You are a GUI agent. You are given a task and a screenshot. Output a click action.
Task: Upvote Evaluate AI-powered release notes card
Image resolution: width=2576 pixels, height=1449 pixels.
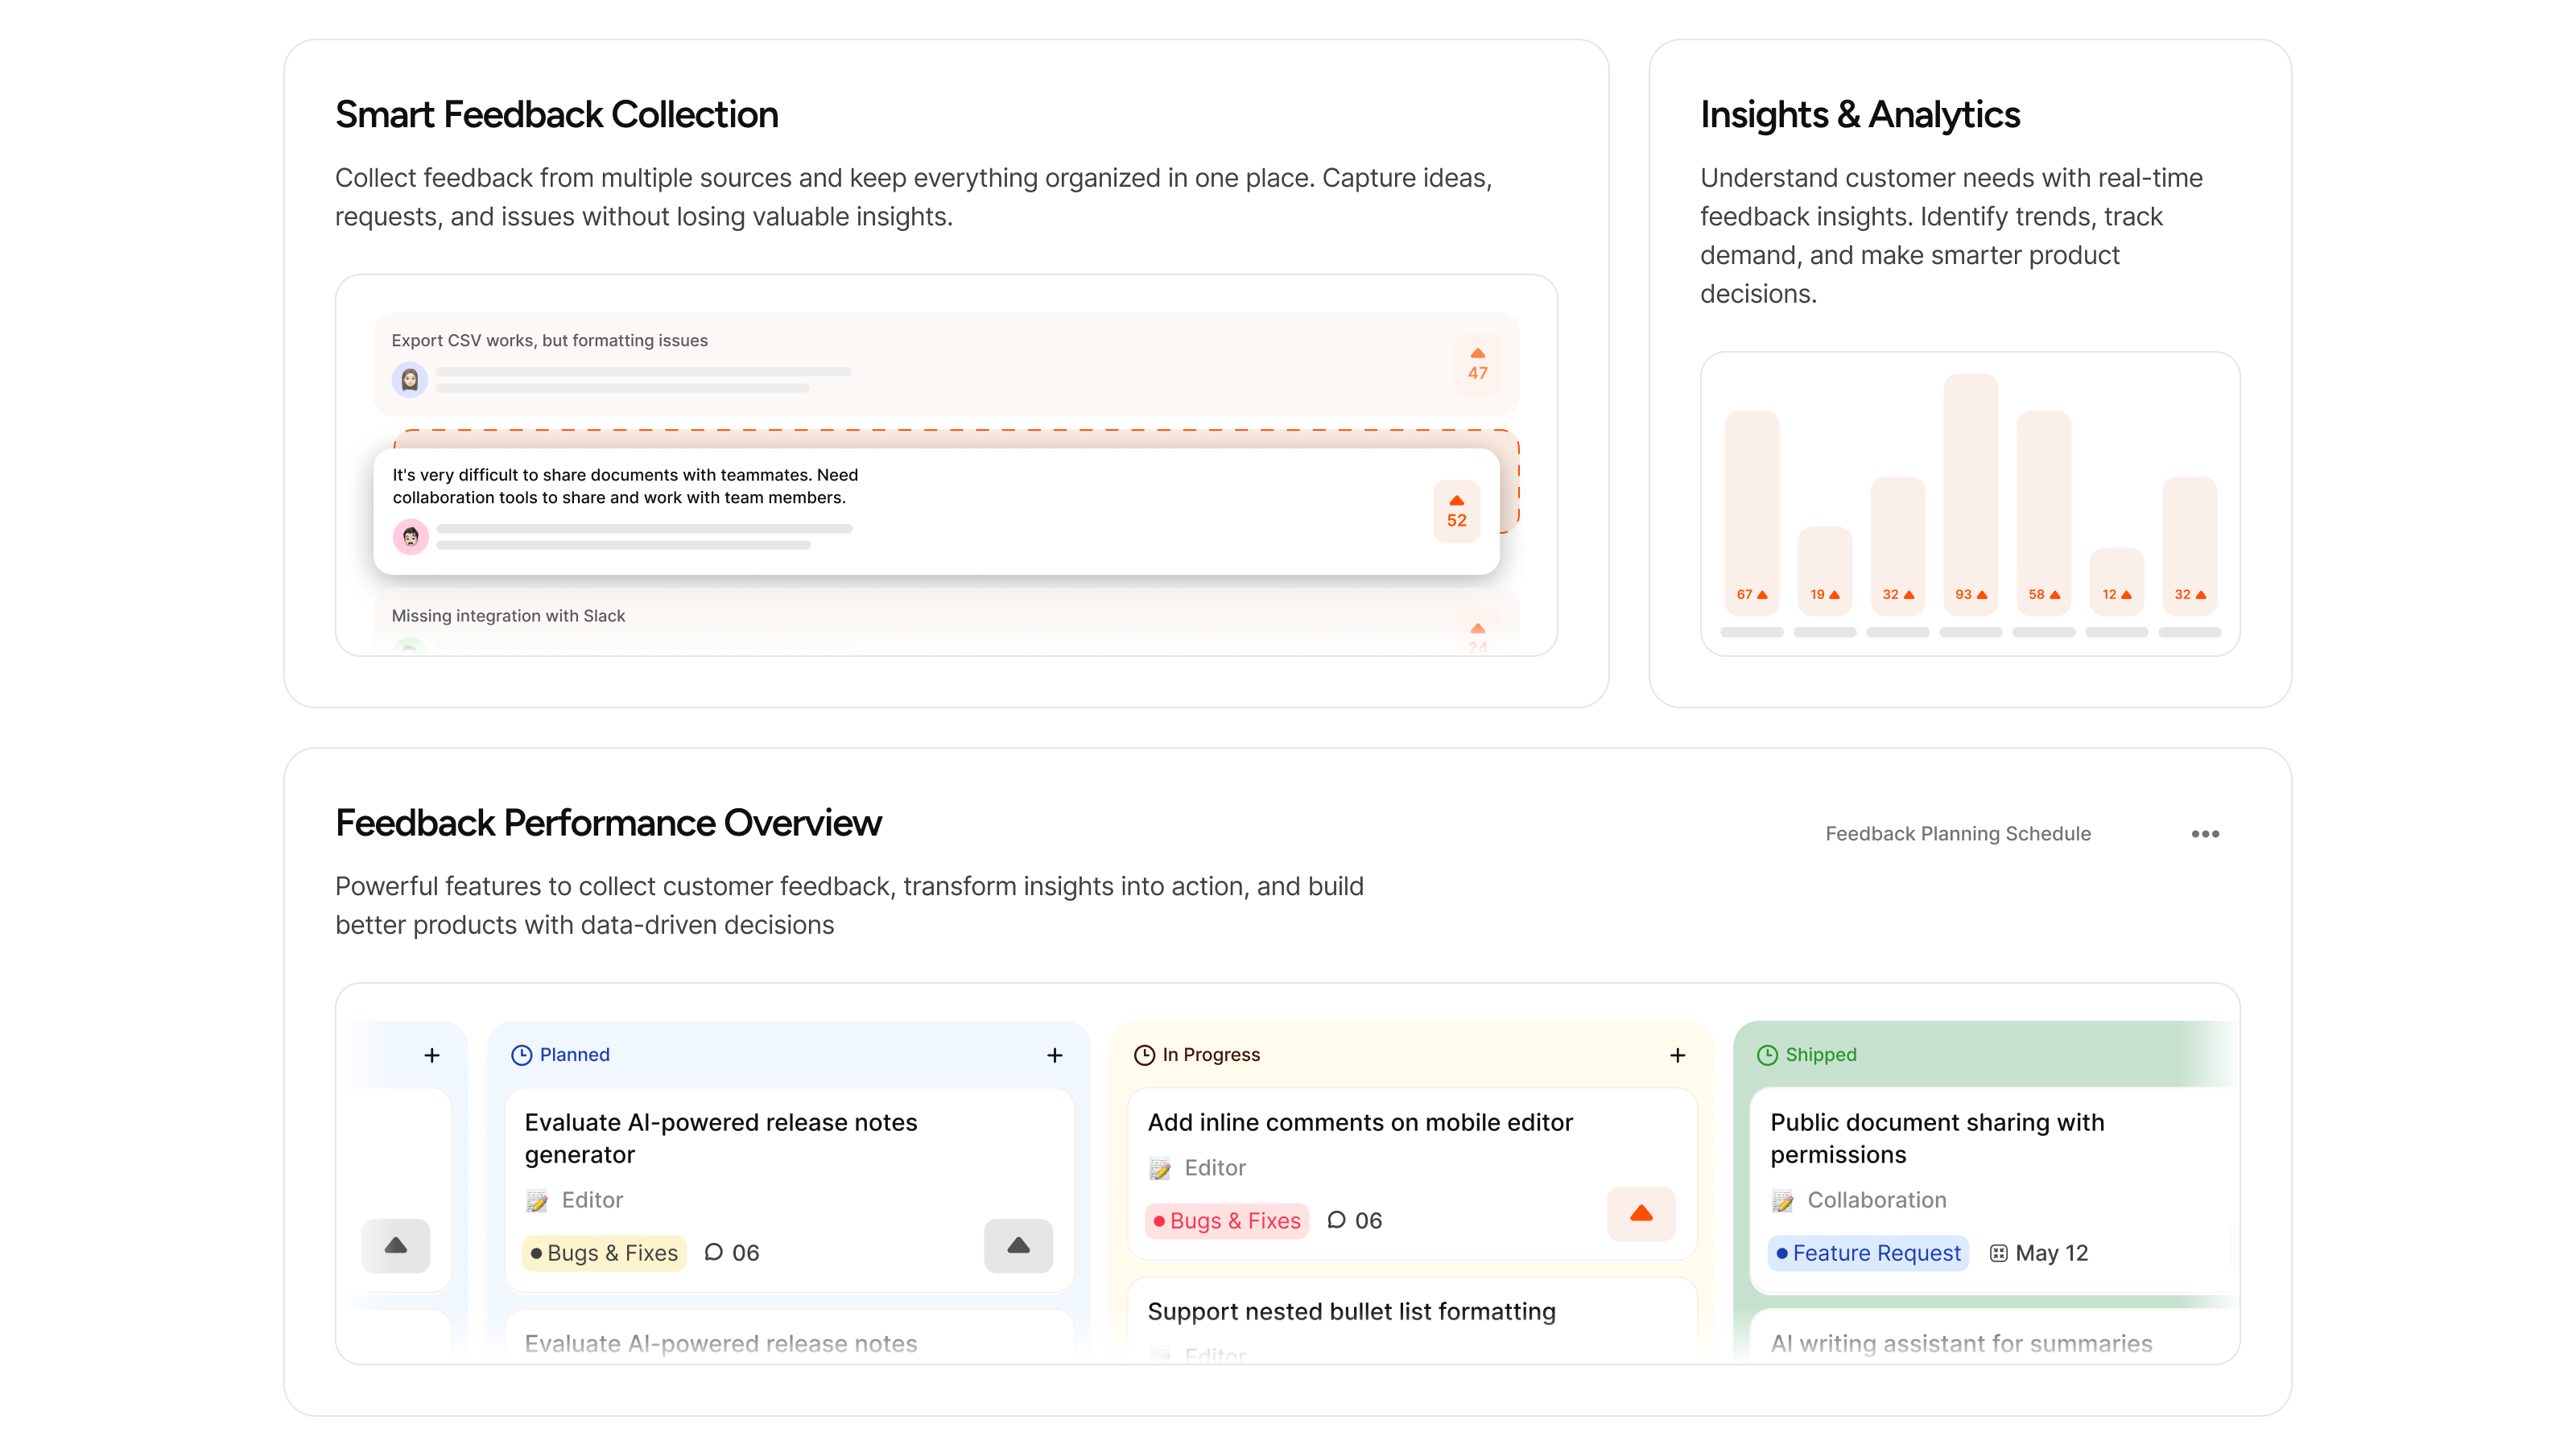(1018, 1245)
